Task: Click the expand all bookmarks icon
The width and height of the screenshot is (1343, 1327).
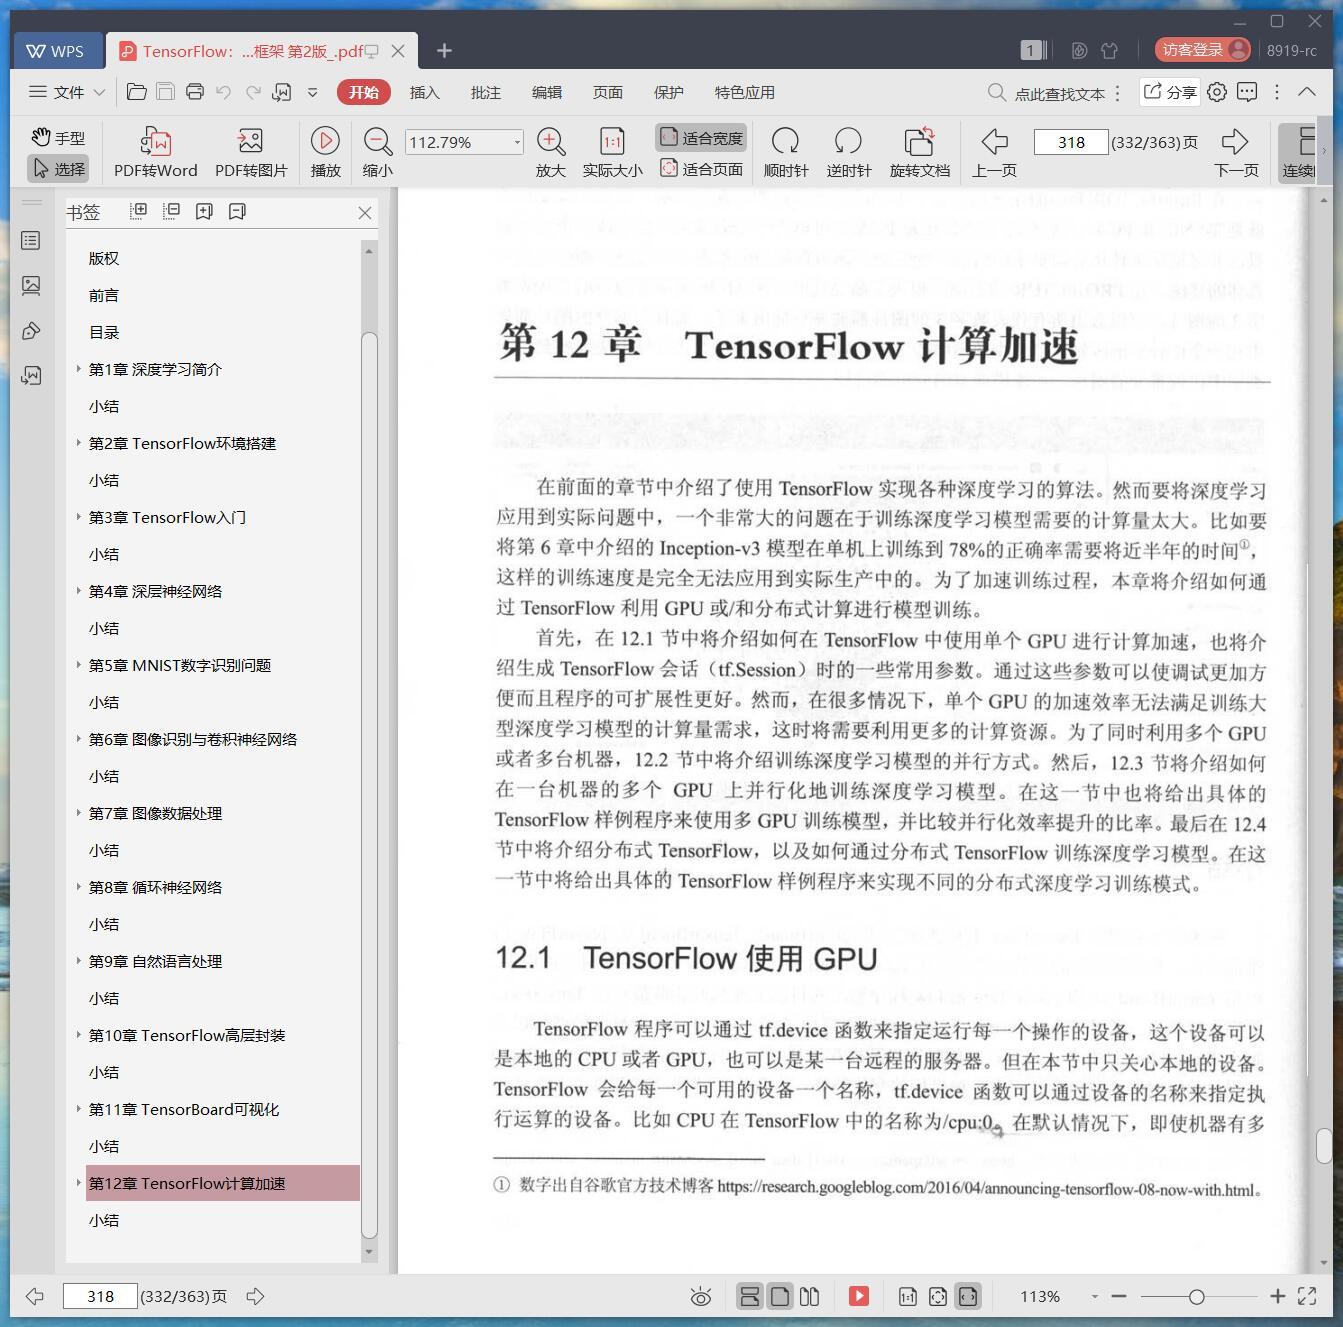Action: 139,211
